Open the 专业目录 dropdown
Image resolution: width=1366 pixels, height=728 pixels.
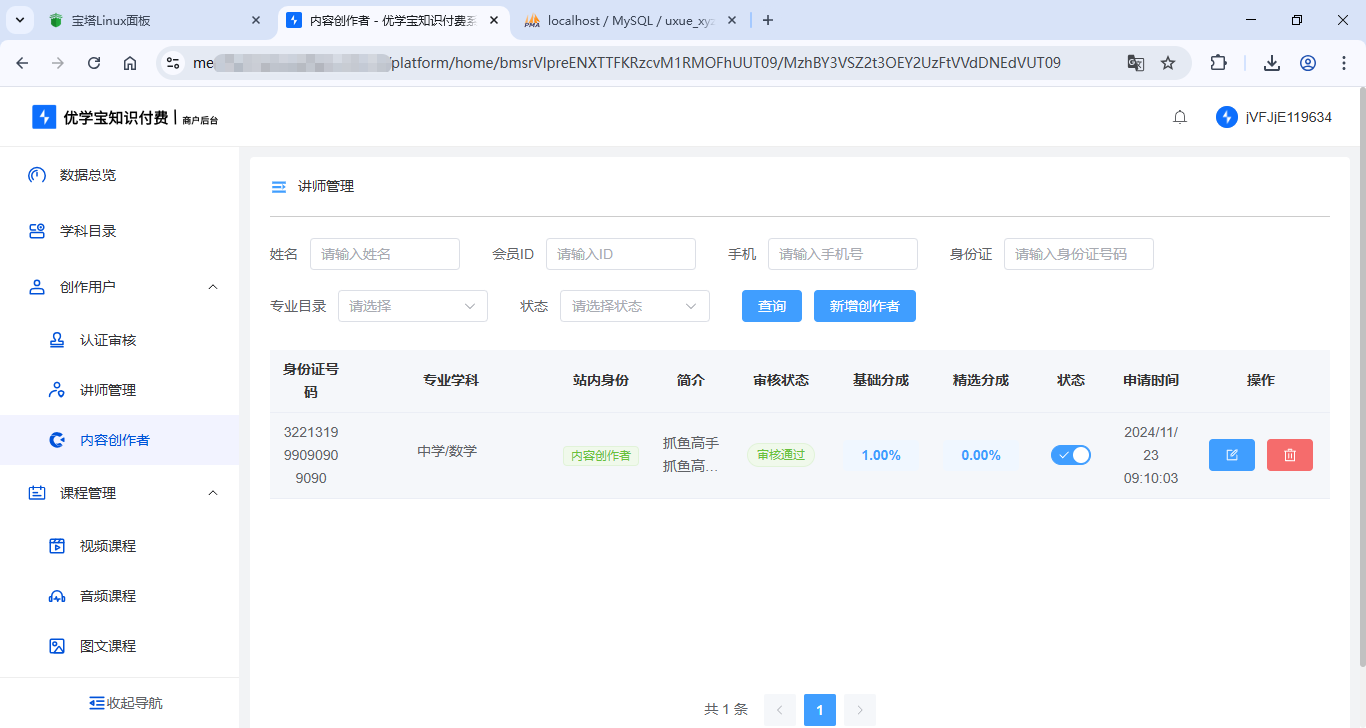(412, 306)
